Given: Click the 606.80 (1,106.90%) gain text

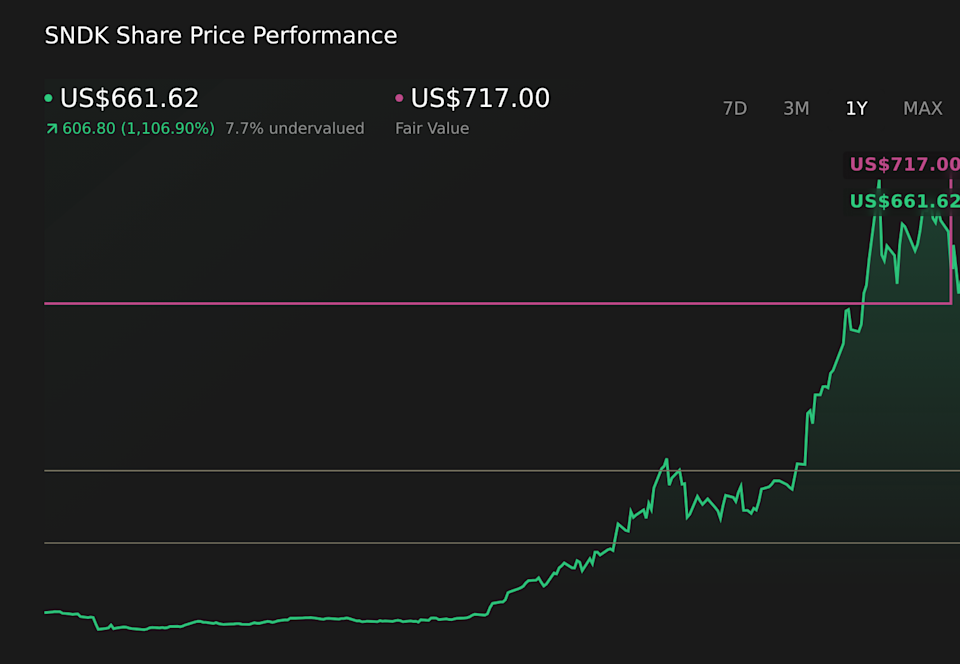Looking at the screenshot, I should point(138,128).
